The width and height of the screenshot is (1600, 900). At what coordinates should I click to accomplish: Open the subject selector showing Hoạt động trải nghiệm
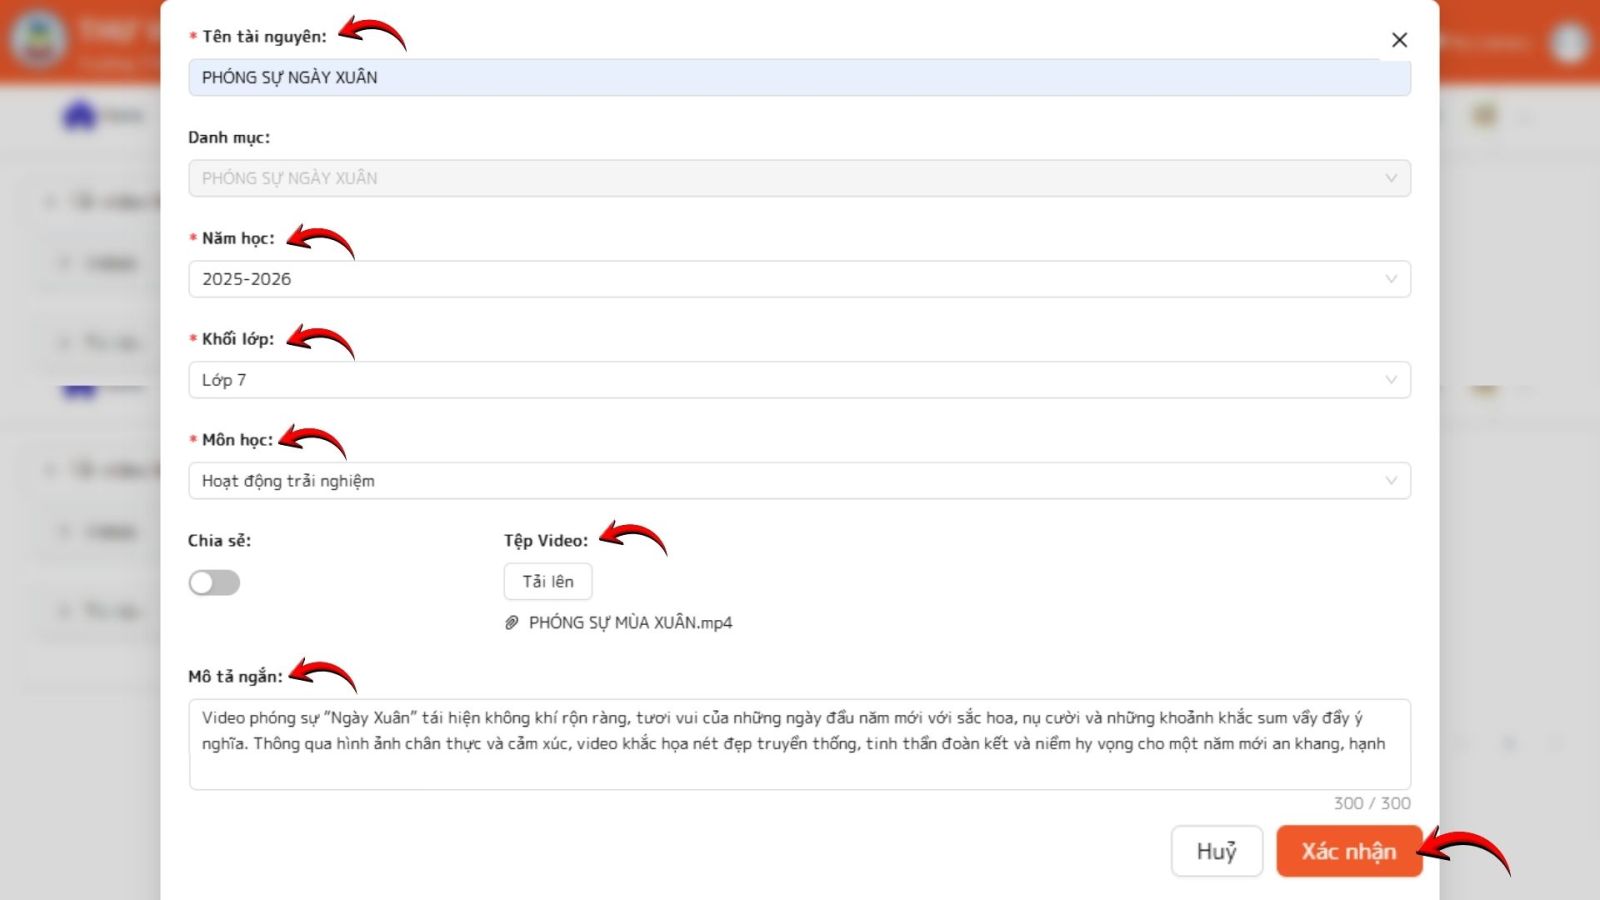pos(780,481)
